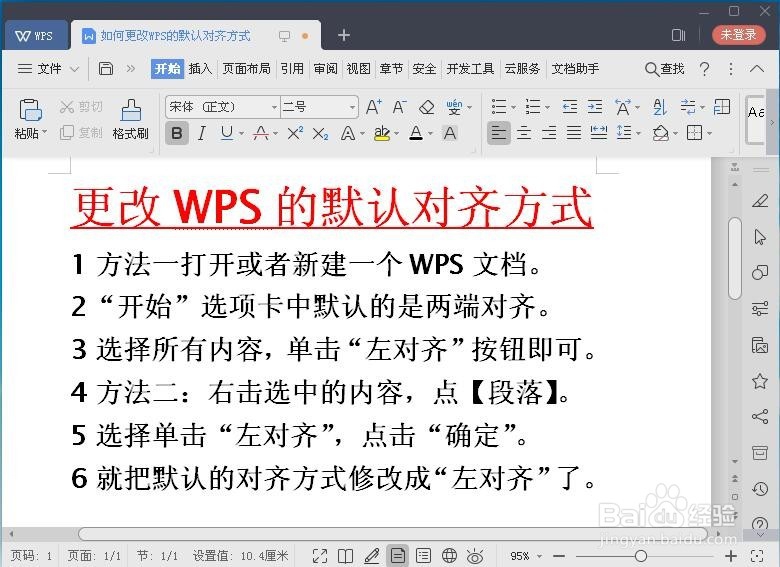Viewport: 780px width, 567px height.
Task: Open the zoom 95% dropdown arrow
Action: coord(539,556)
